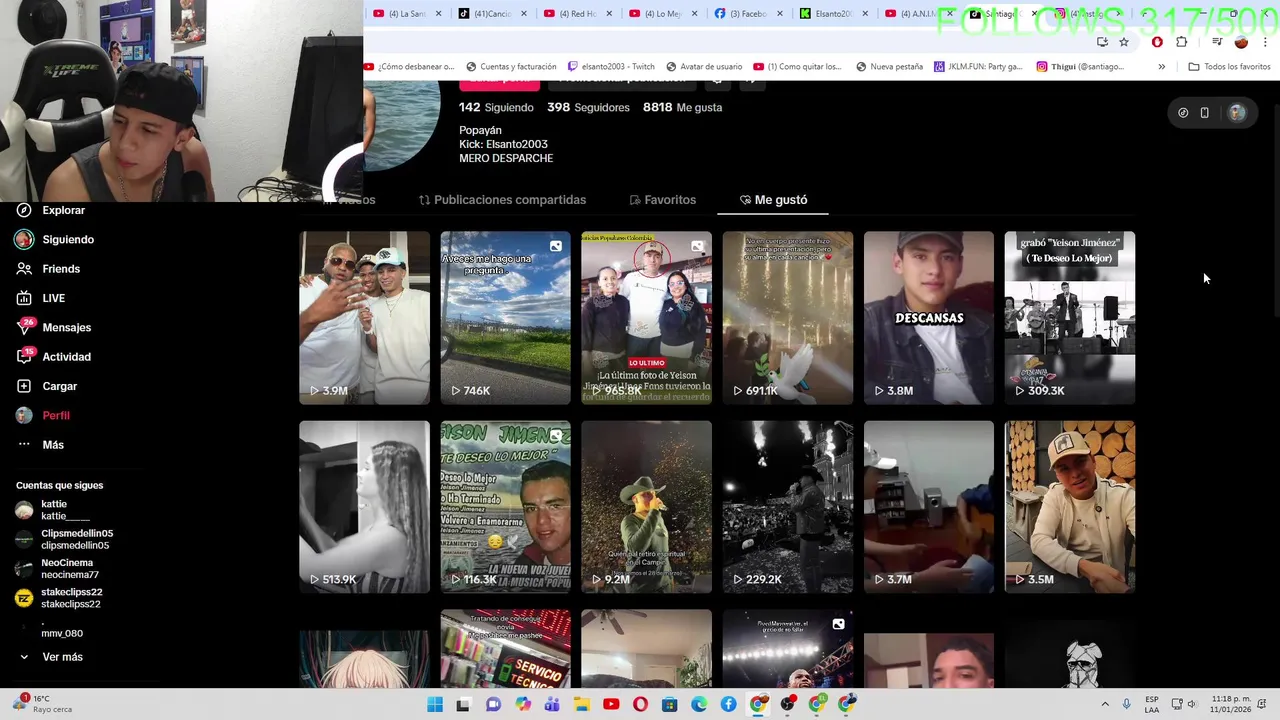1280x720 pixels.
Task: Open the weather widget showing 16°C
Action: [x=42, y=704]
